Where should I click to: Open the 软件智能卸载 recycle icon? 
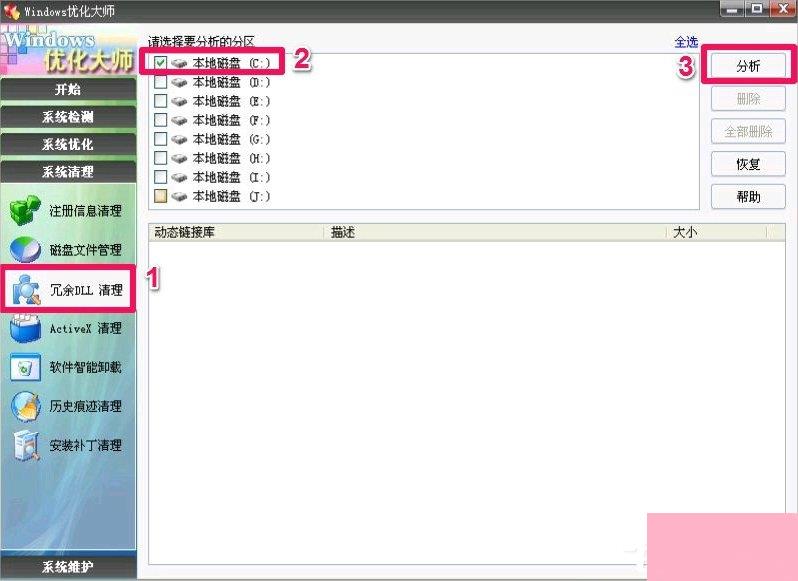coord(25,367)
